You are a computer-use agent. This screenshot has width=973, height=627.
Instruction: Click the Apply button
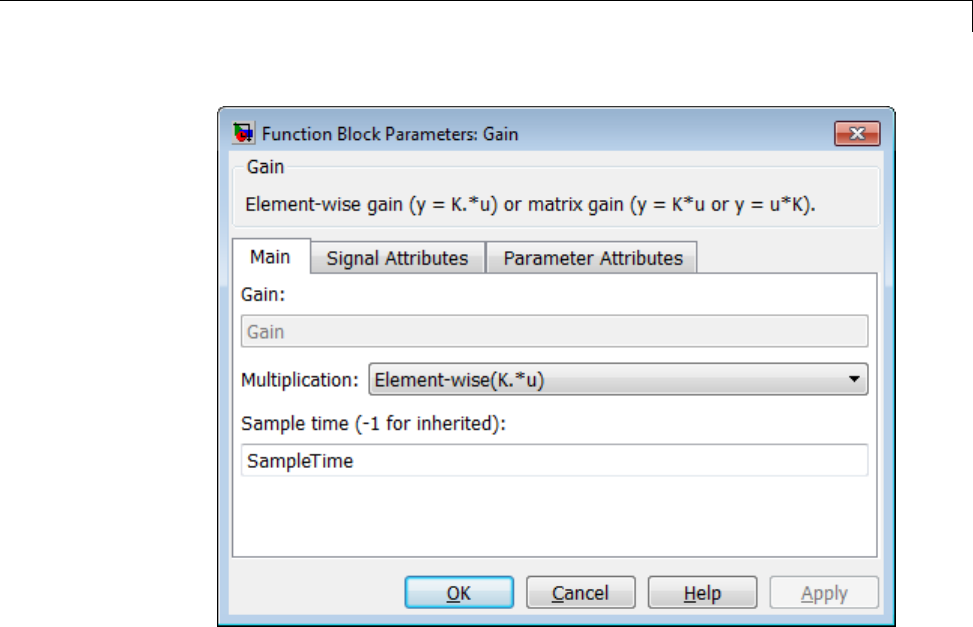pos(824,593)
